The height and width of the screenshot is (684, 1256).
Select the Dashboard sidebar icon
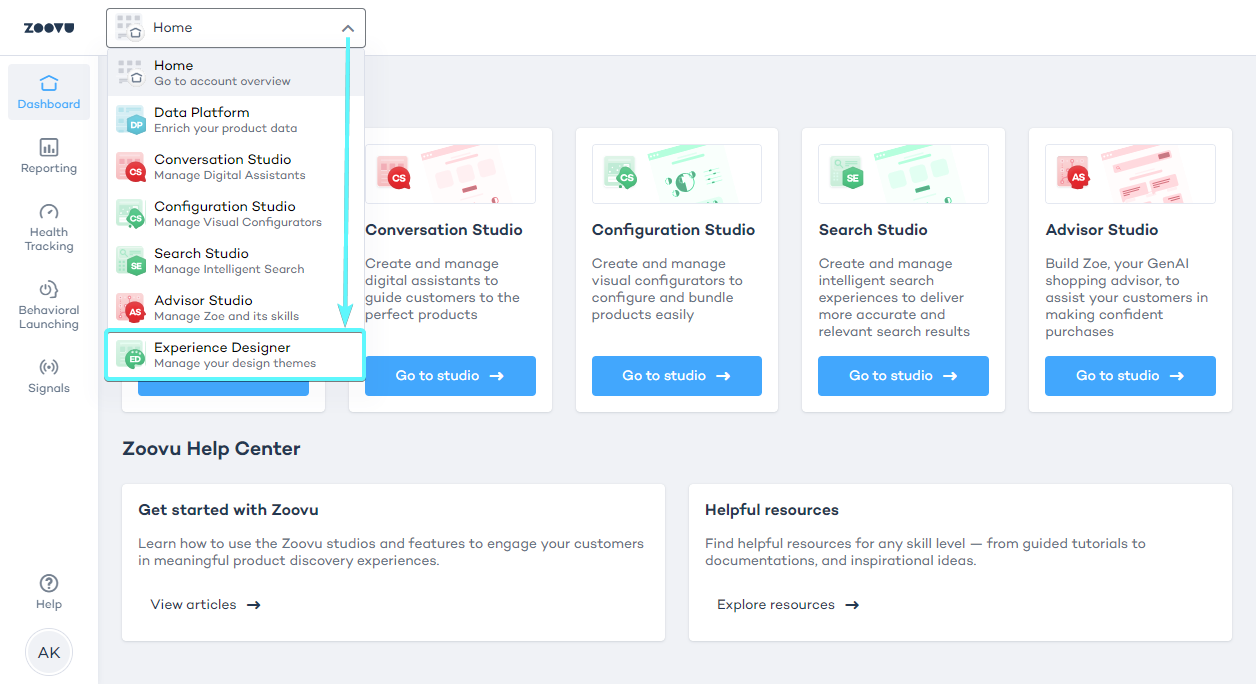tap(49, 92)
